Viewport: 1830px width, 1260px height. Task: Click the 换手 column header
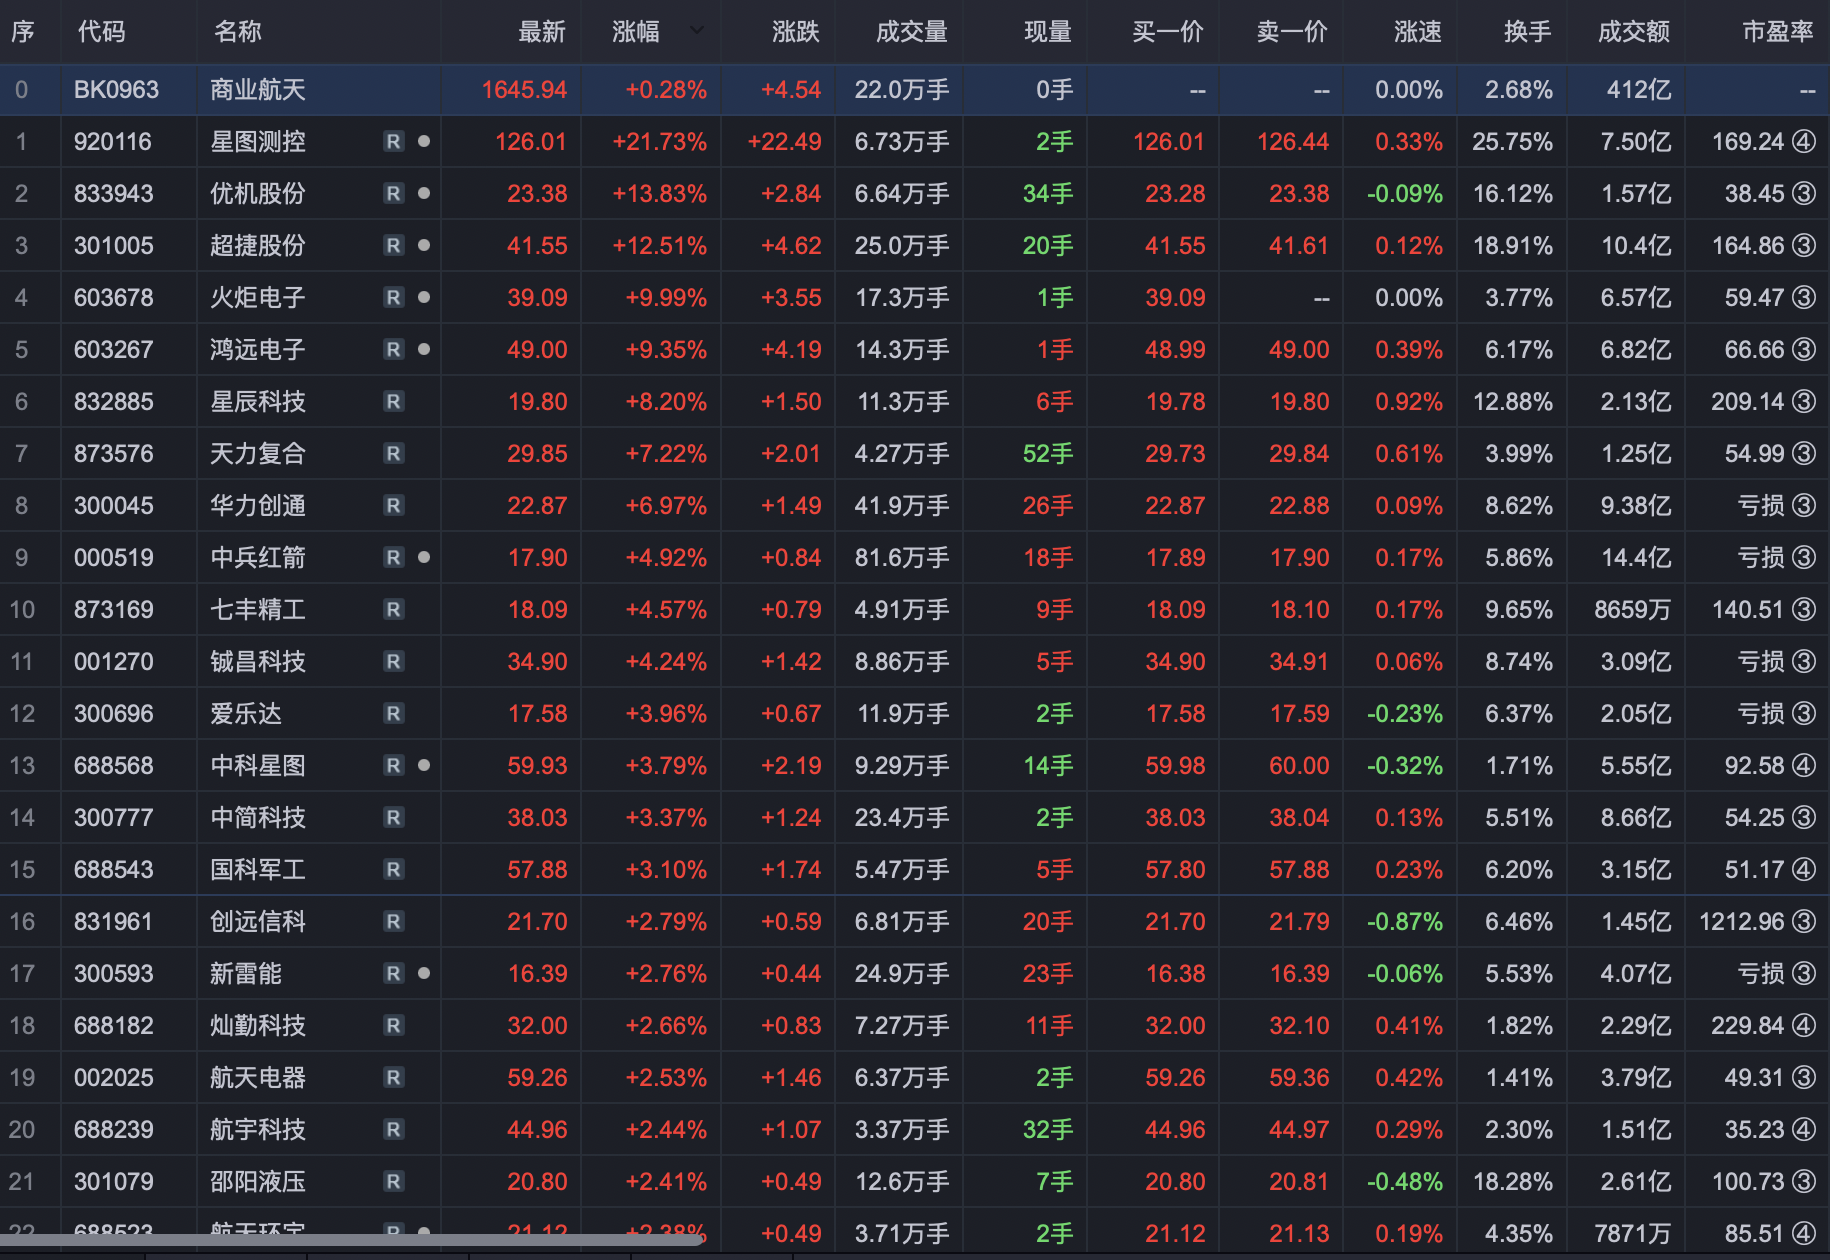click(1527, 32)
